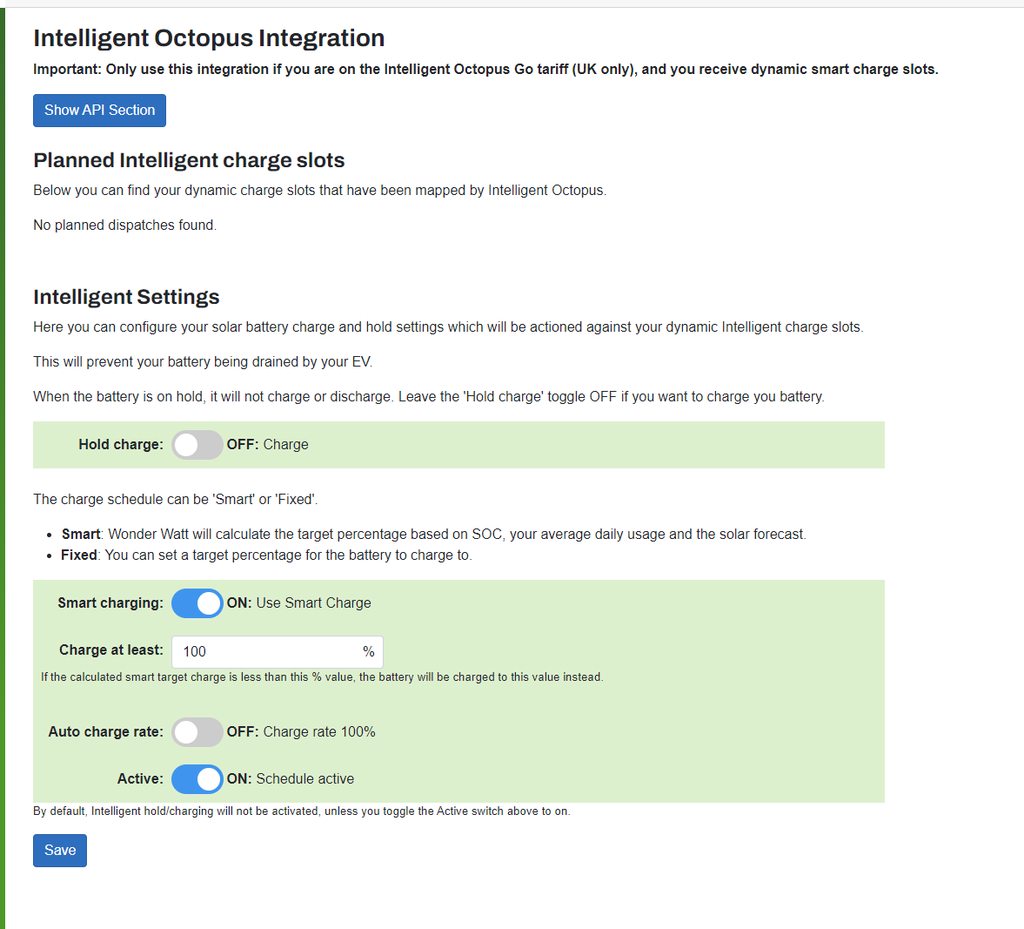Click the 'ON: Use Smart Charge' status text
Viewport: 1024px width, 929px height.
click(x=299, y=604)
